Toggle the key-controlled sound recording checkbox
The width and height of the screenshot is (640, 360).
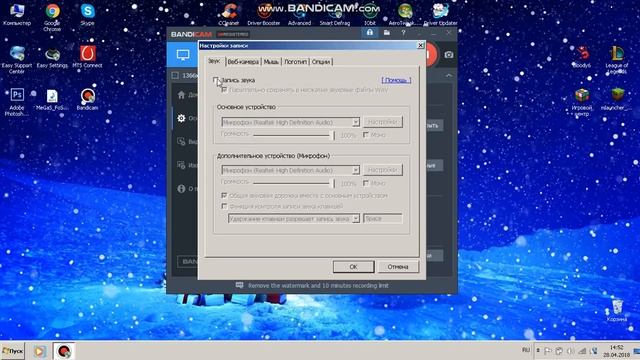(x=224, y=206)
